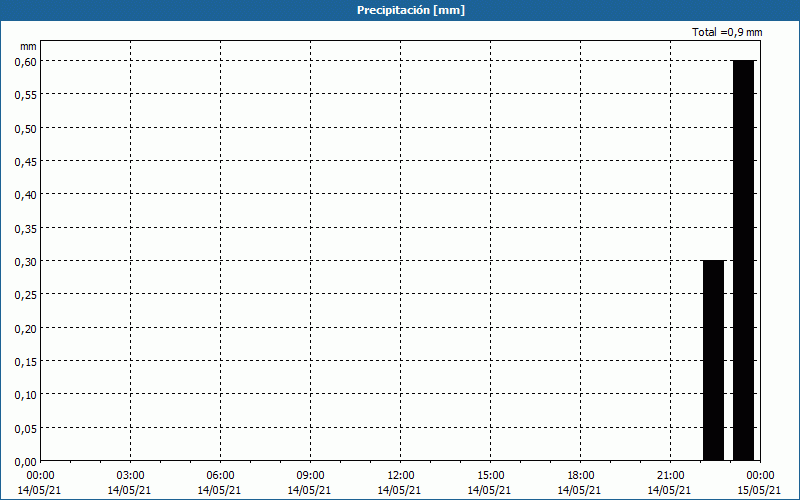Click the 15:00 time axis label

[x=490, y=476]
